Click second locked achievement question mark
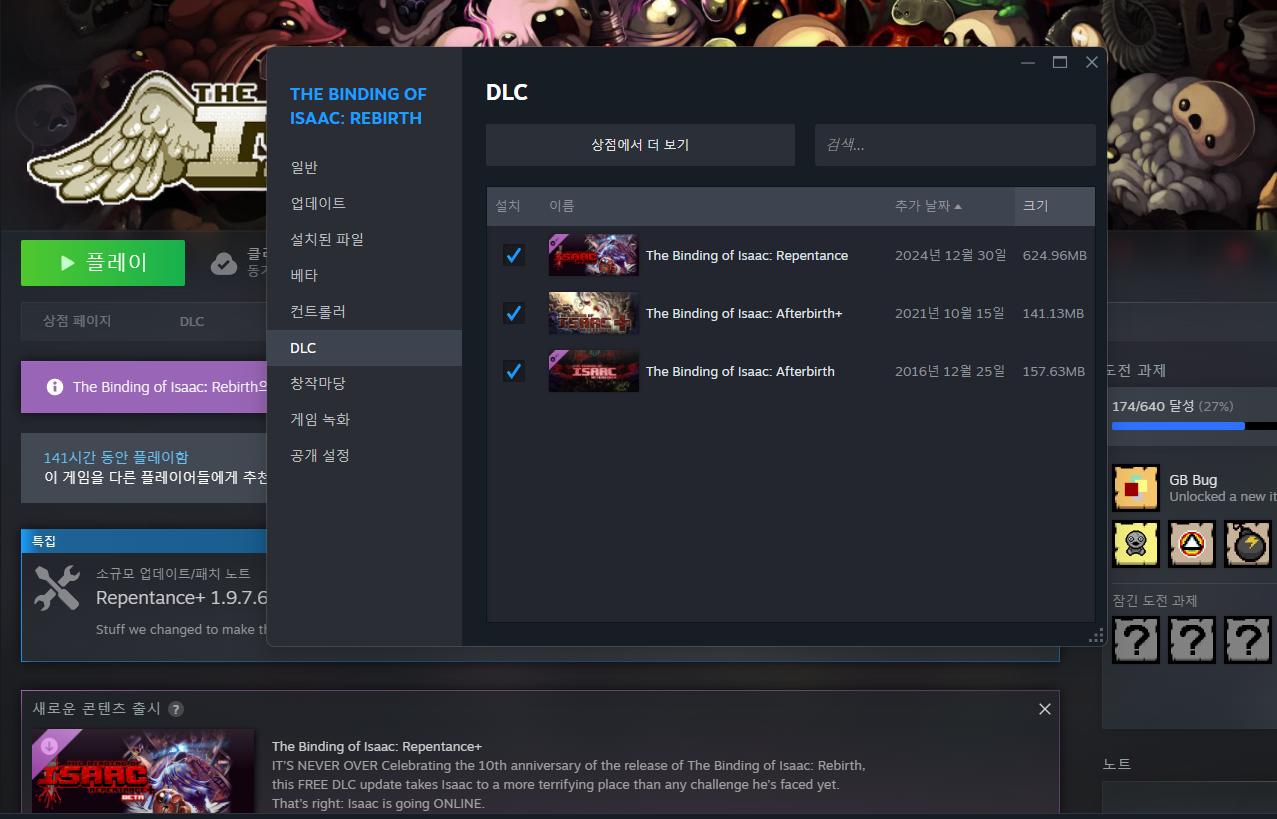 (x=1192, y=640)
